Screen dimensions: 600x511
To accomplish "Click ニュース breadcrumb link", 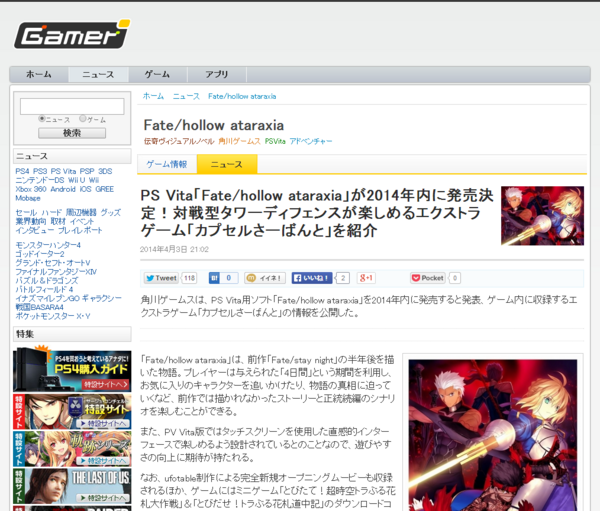I will [186, 96].
